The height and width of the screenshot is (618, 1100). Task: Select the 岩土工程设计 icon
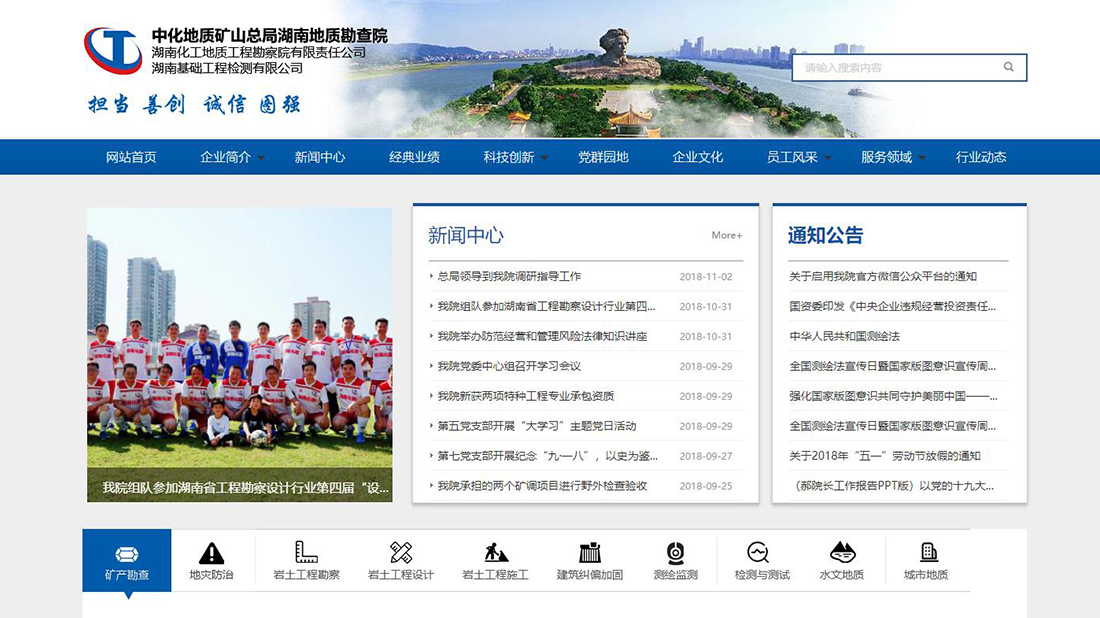point(401,553)
